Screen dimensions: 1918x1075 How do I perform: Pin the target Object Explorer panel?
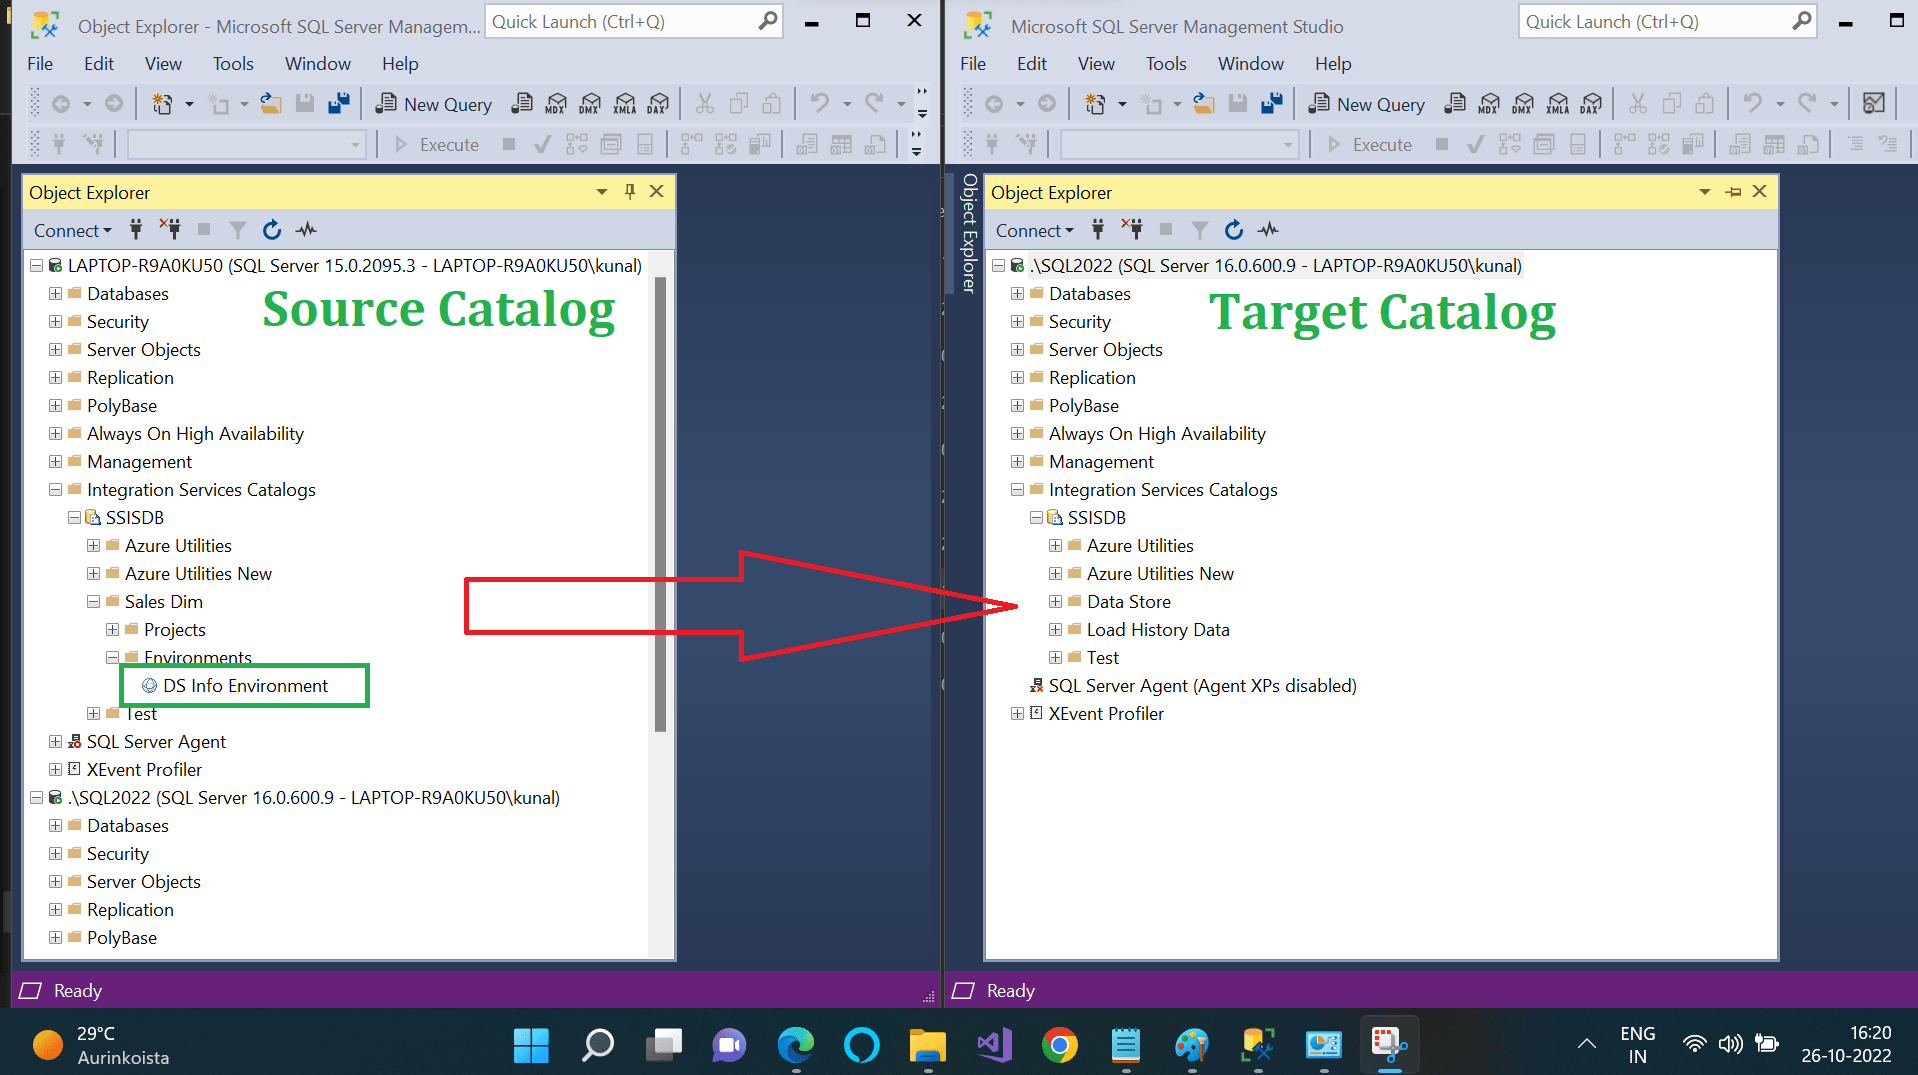1733,191
